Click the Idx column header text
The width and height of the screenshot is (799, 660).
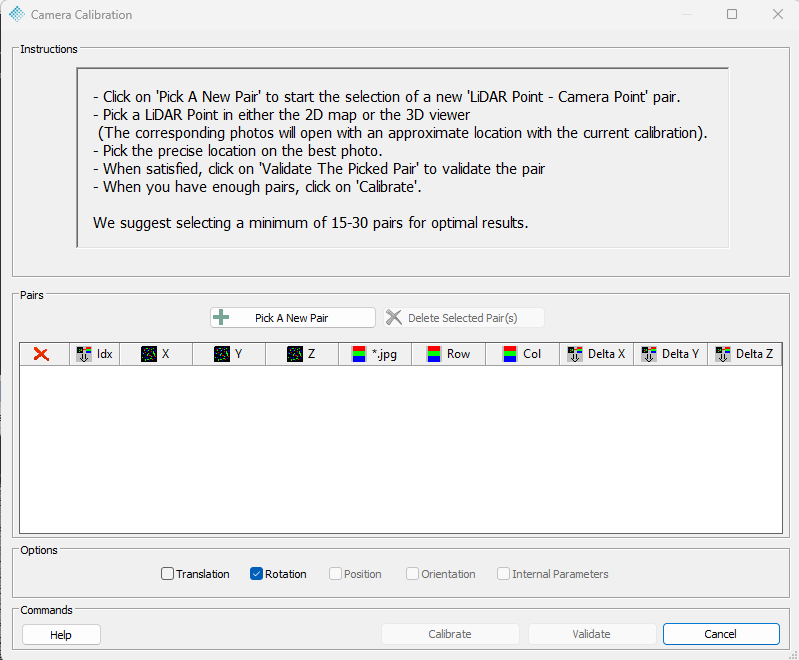pos(104,354)
